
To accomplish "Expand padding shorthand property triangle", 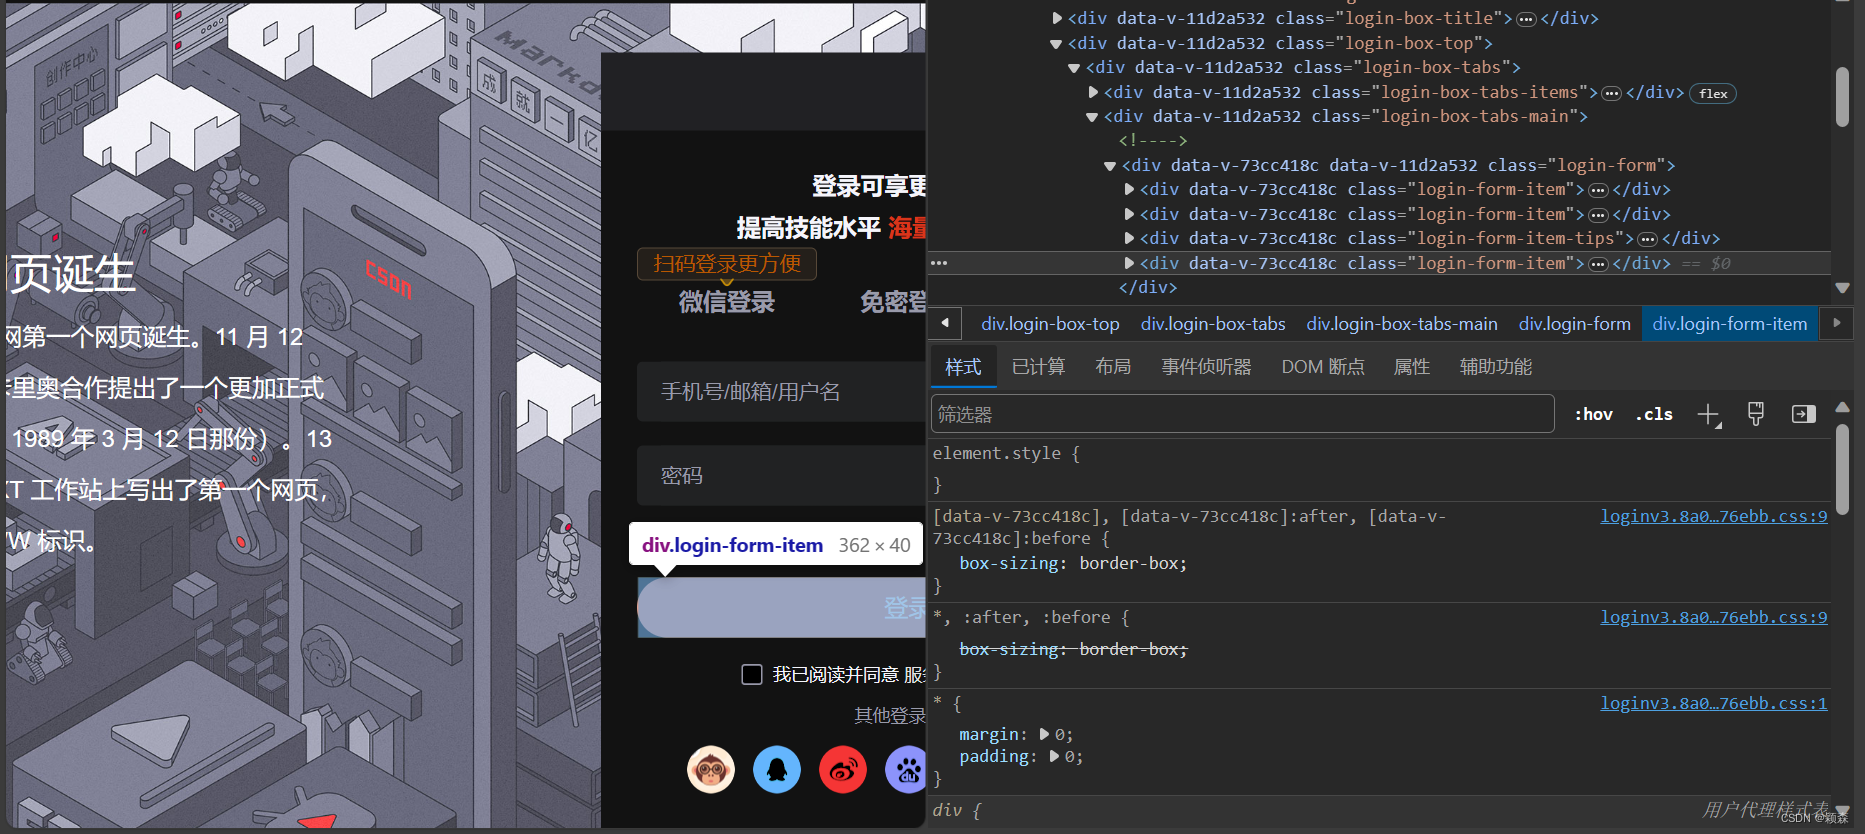I will pos(1054,756).
